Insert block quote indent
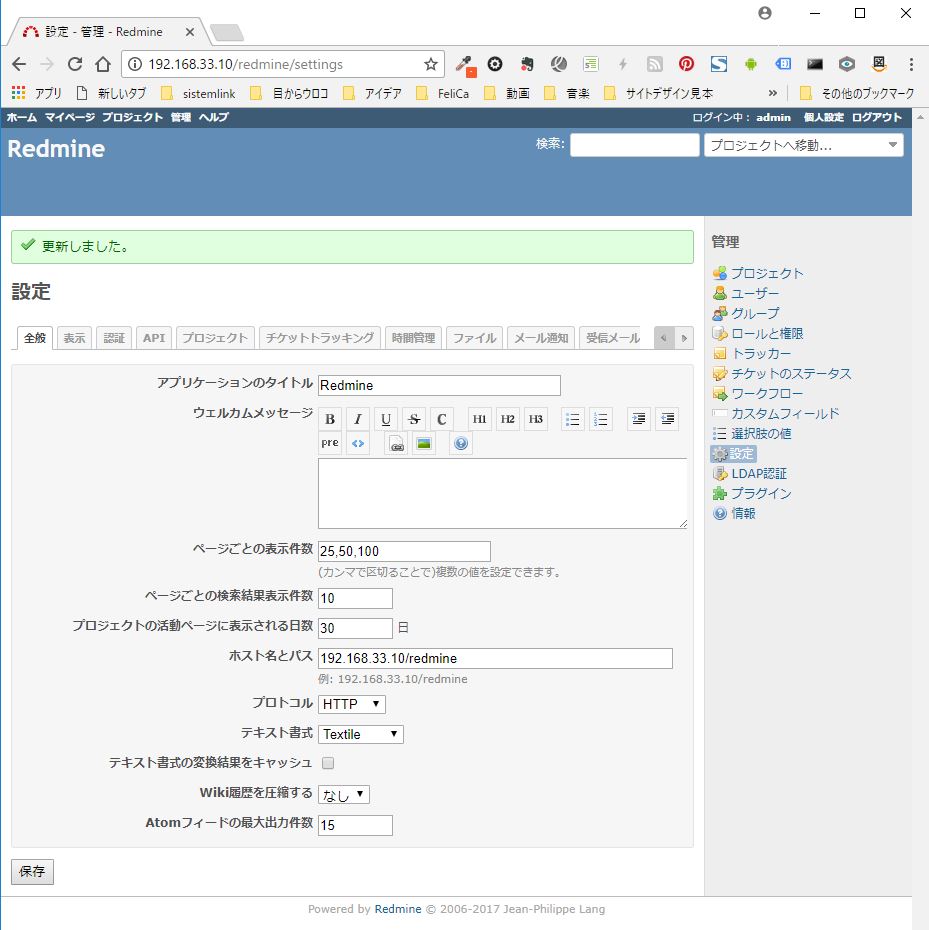The height and width of the screenshot is (930, 929). [x=639, y=419]
